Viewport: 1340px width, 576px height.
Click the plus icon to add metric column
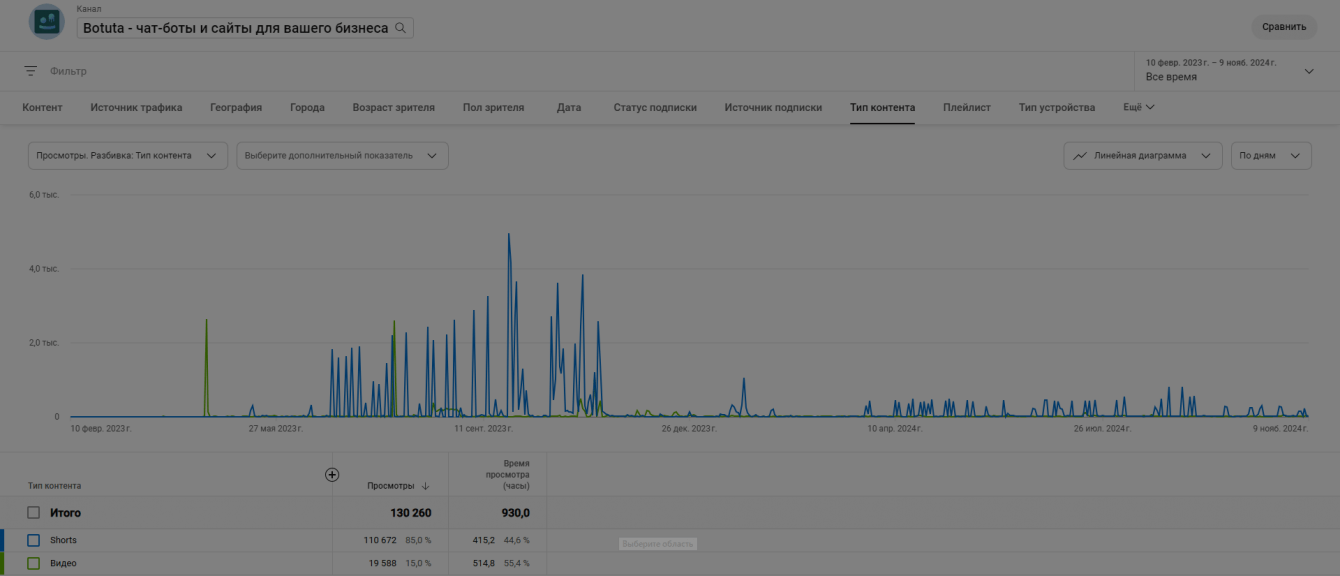tap(332, 474)
